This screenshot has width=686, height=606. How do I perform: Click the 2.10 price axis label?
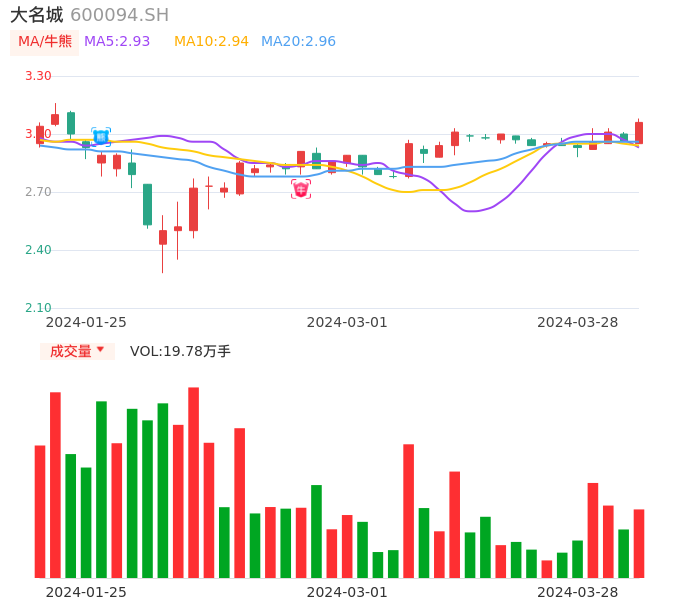point(38,308)
